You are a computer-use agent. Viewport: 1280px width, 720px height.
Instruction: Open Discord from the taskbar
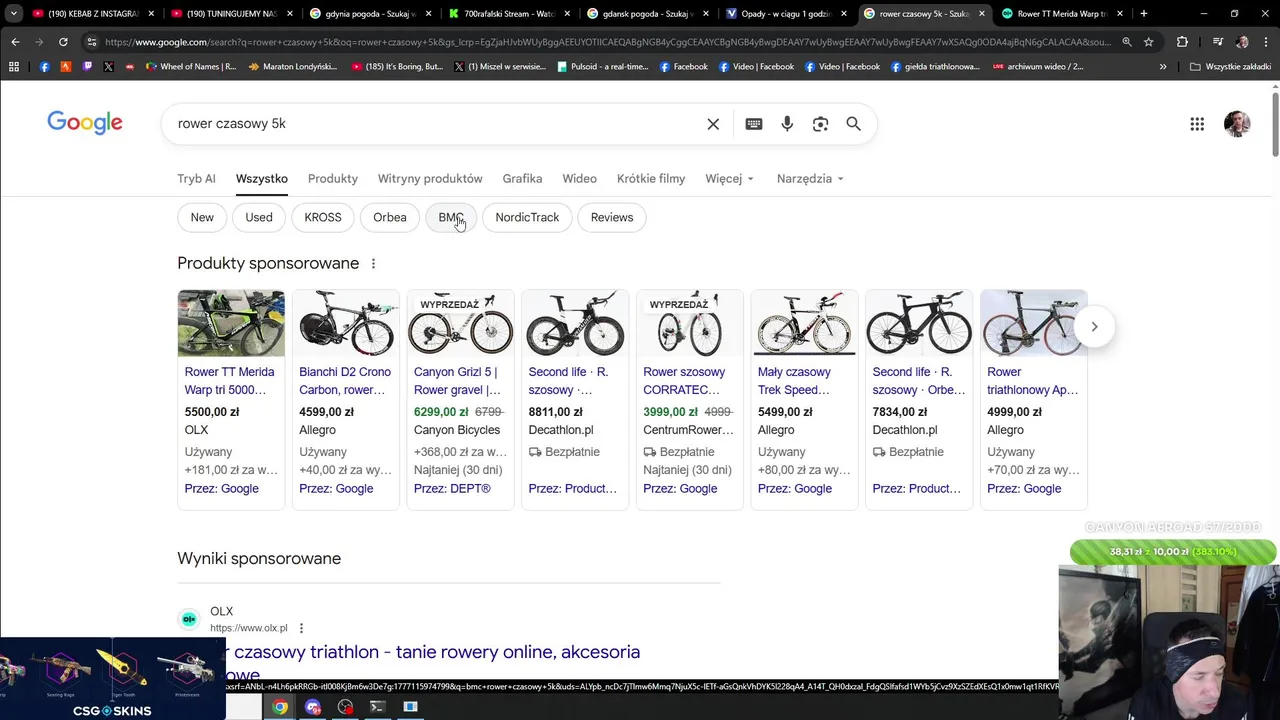tap(313, 707)
